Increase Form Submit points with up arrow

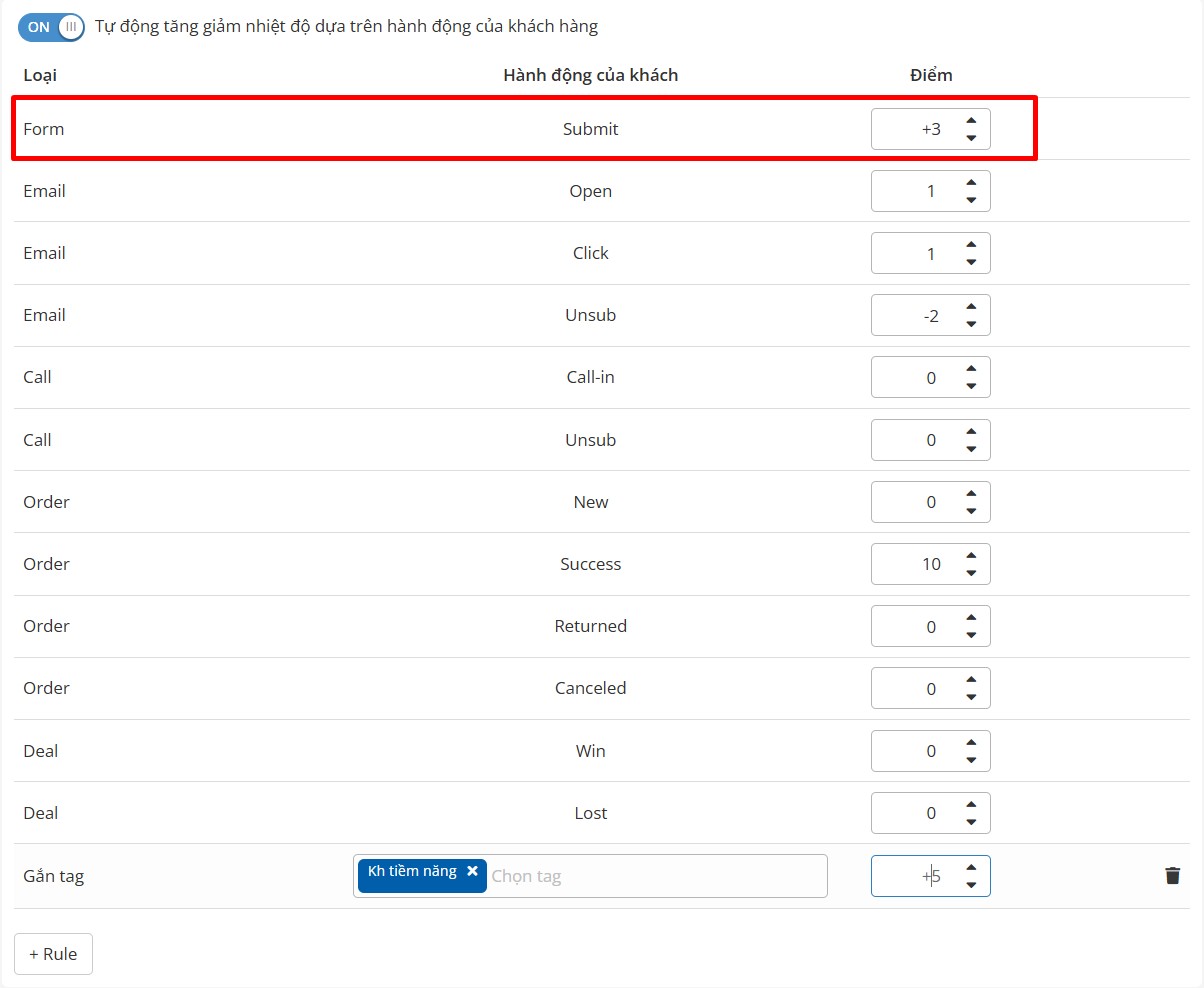coord(970,121)
